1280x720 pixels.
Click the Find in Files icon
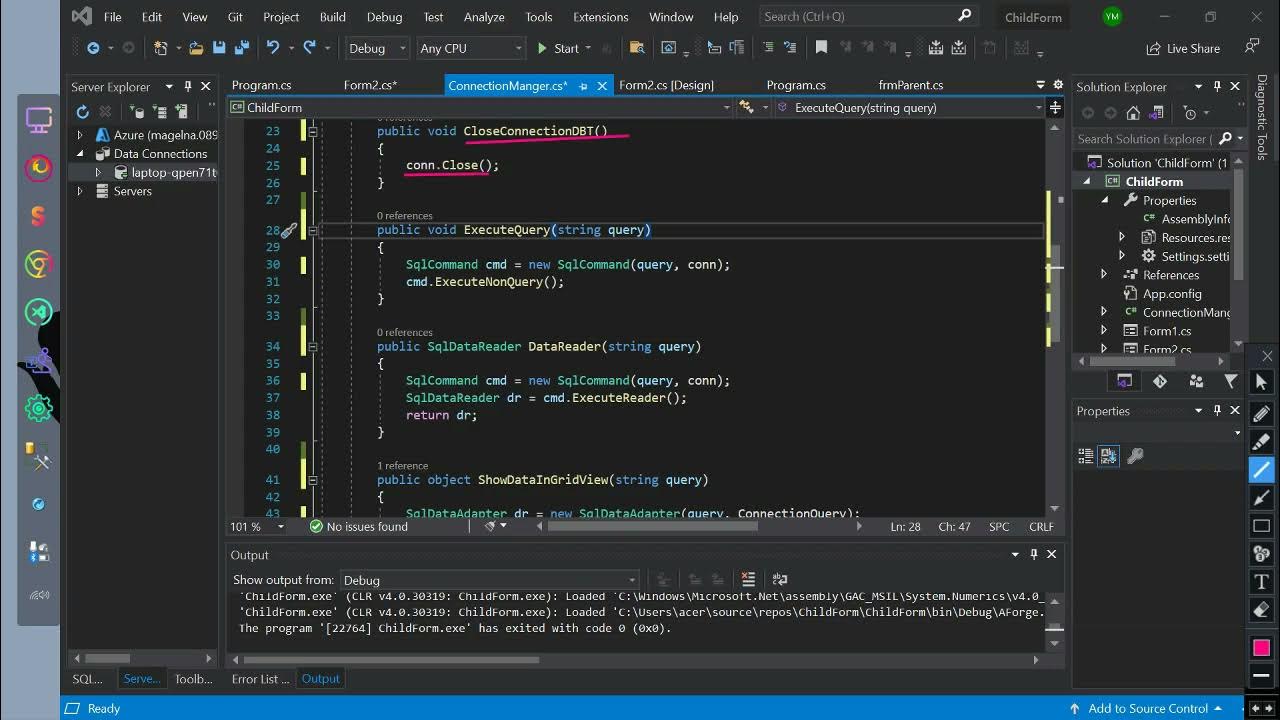pyautogui.click(x=636, y=48)
